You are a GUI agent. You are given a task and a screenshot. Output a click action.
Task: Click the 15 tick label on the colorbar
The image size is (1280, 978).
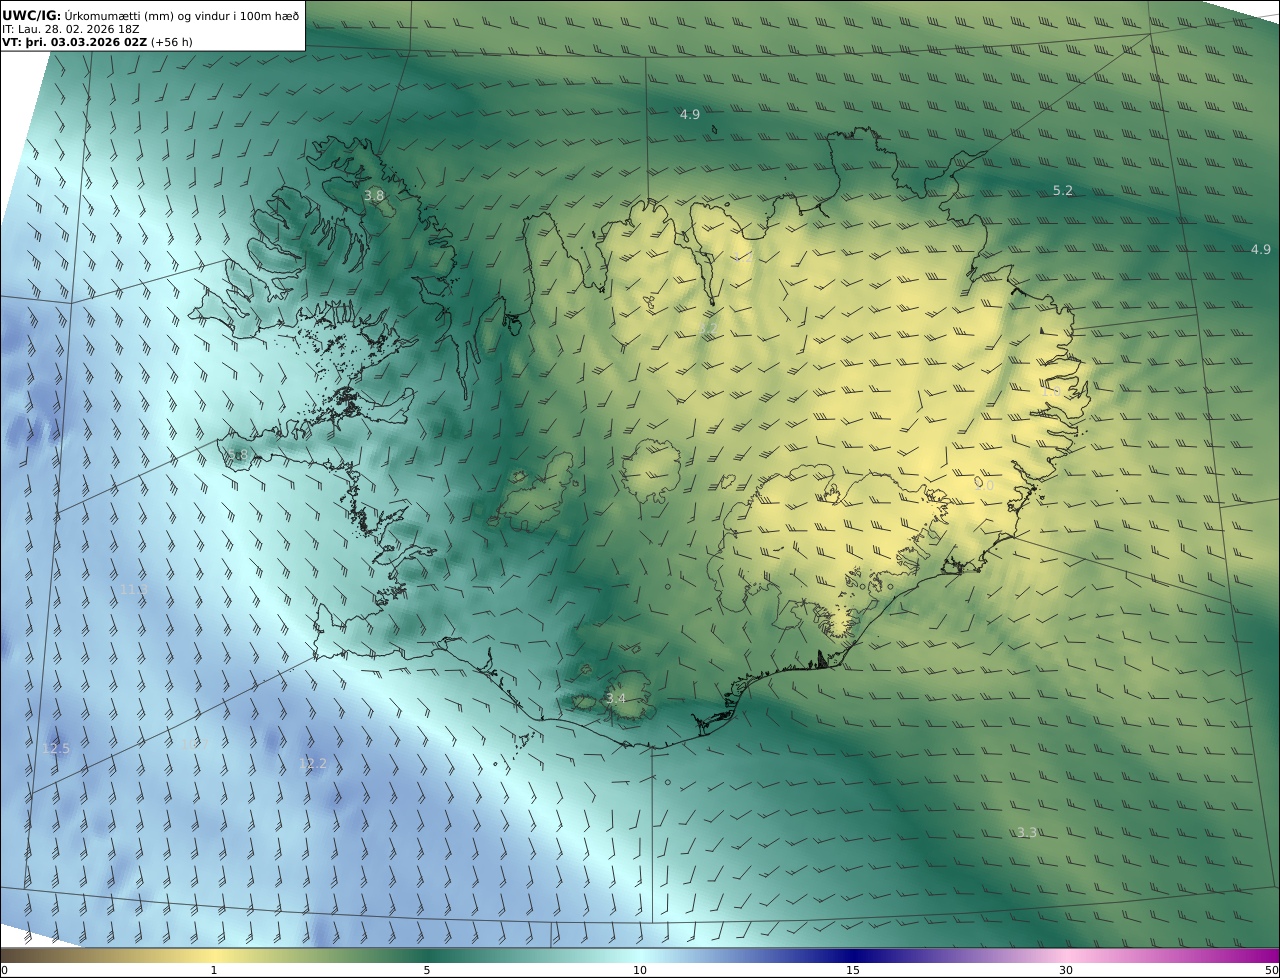point(853,970)
